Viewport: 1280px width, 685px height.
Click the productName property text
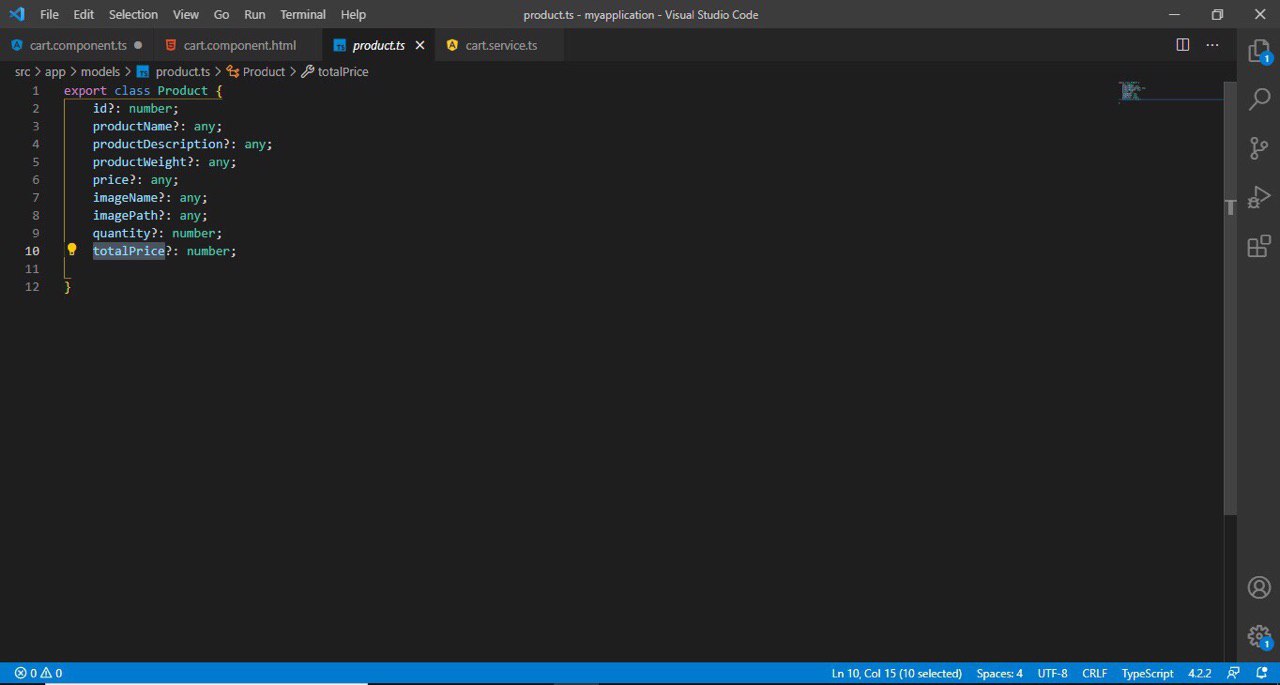point(132,126)
